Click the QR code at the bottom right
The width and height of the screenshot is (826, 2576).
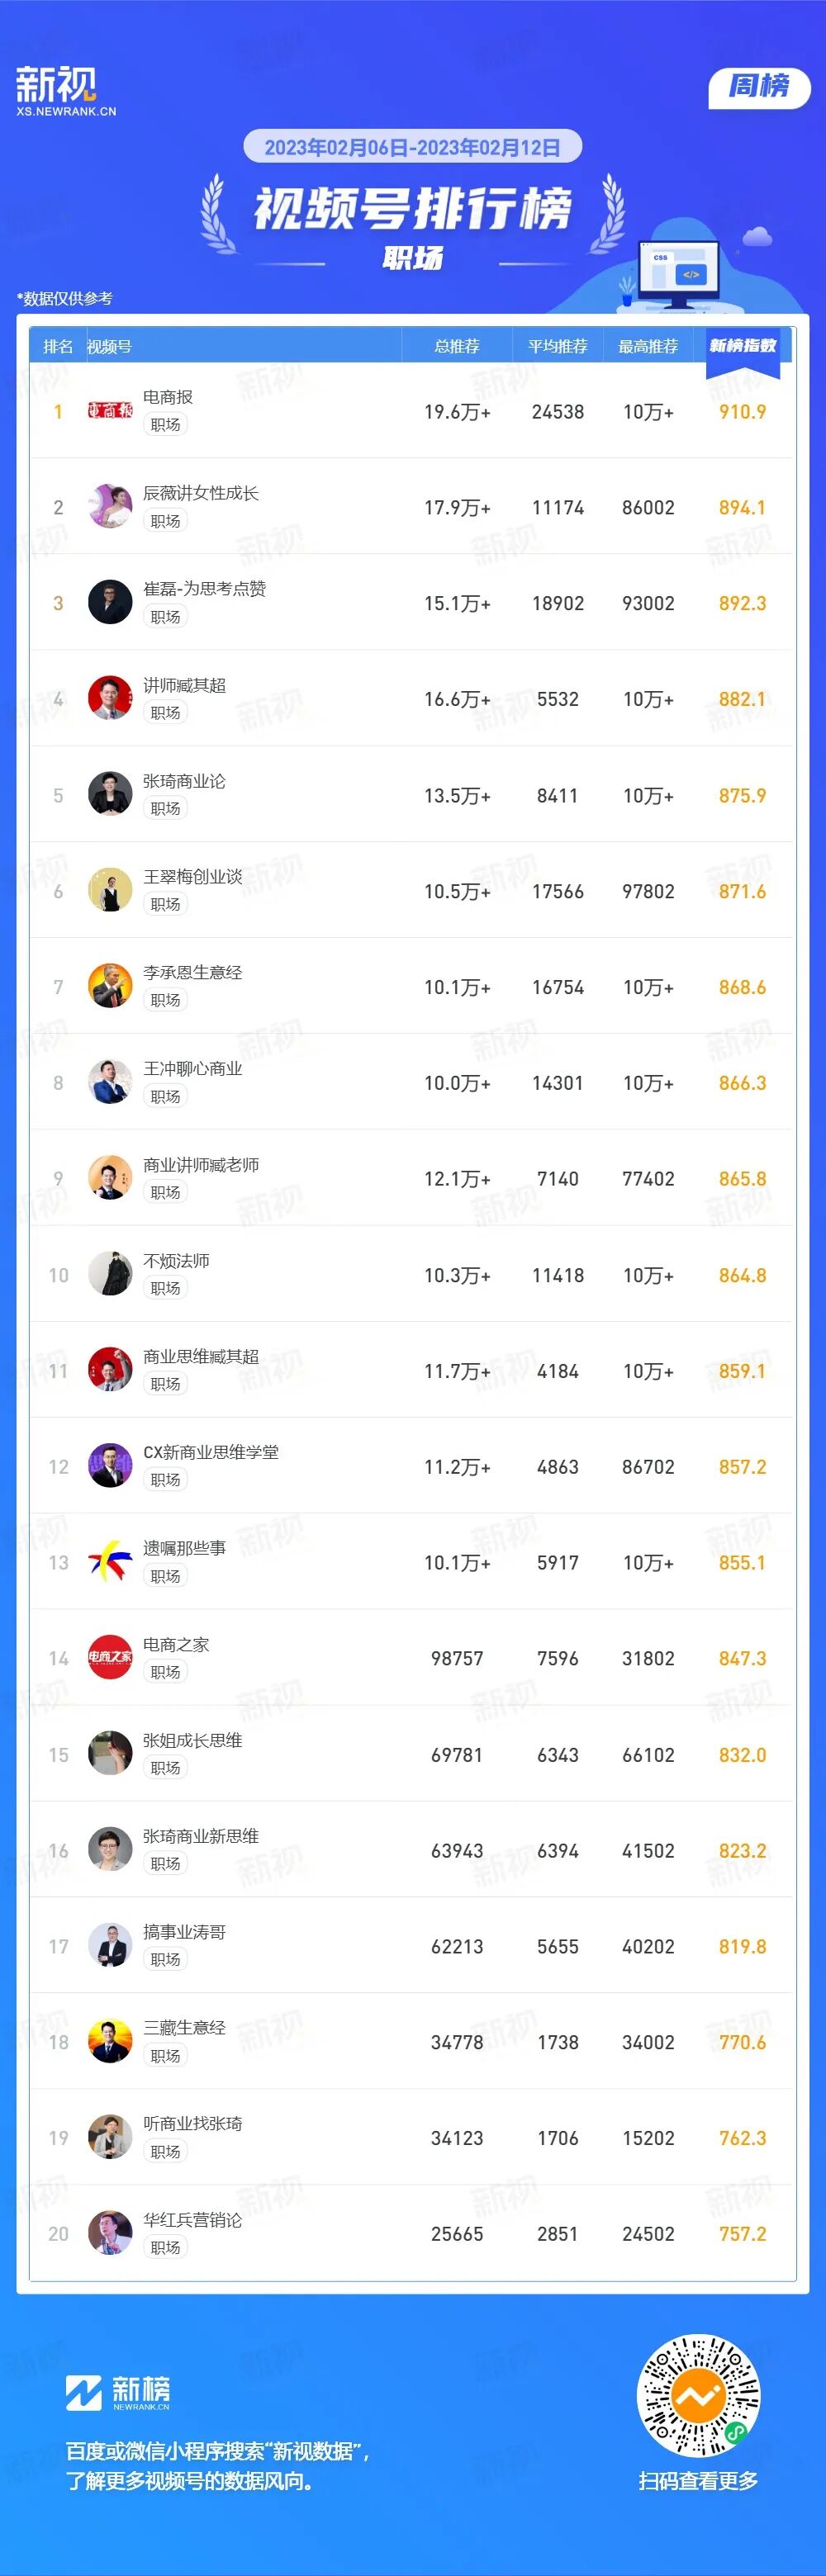coord(698,2397)
